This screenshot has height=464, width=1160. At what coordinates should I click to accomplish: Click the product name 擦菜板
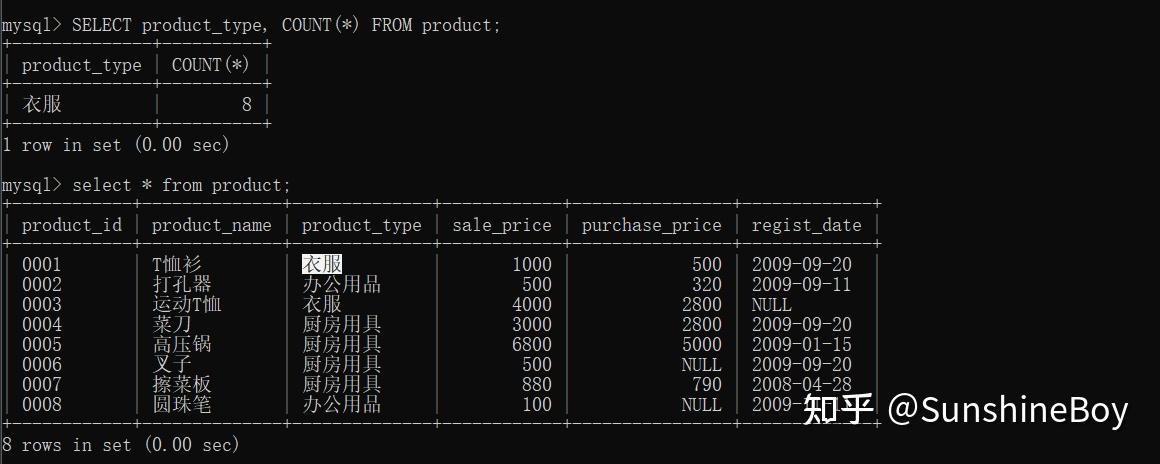pos(181,384)
